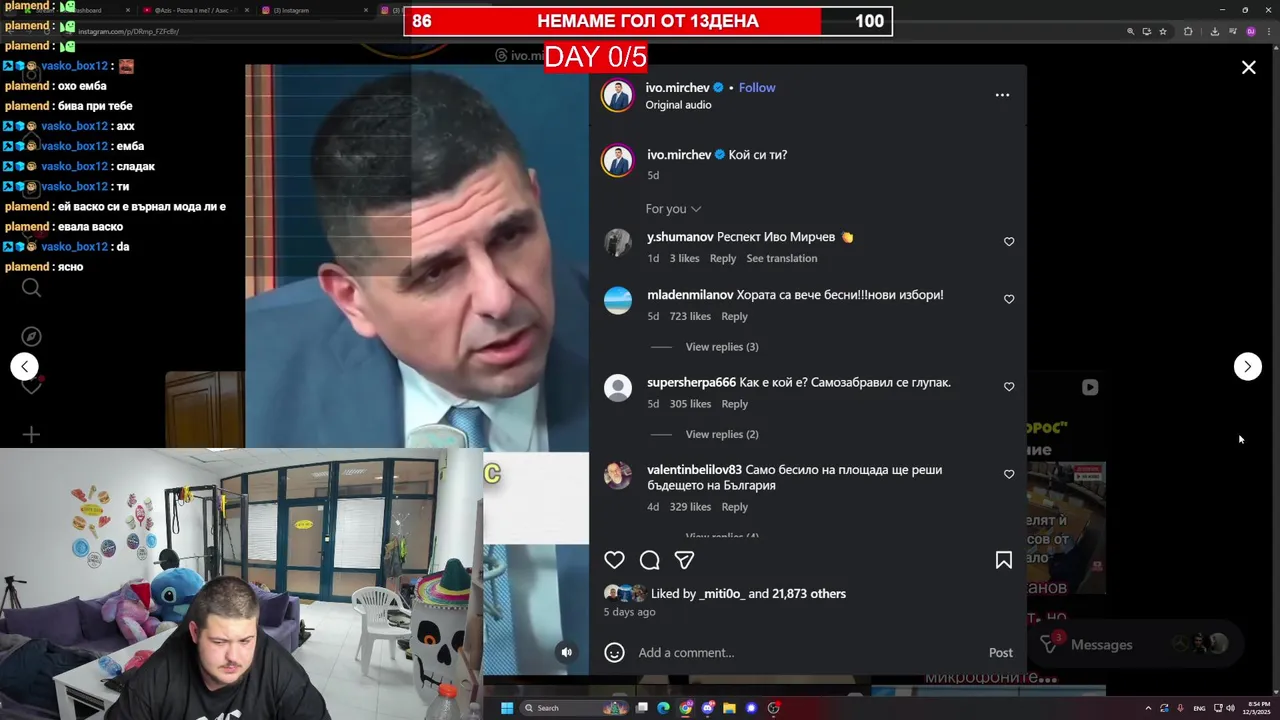Reply to supersherpa666's comment

(x=734, y=404)
